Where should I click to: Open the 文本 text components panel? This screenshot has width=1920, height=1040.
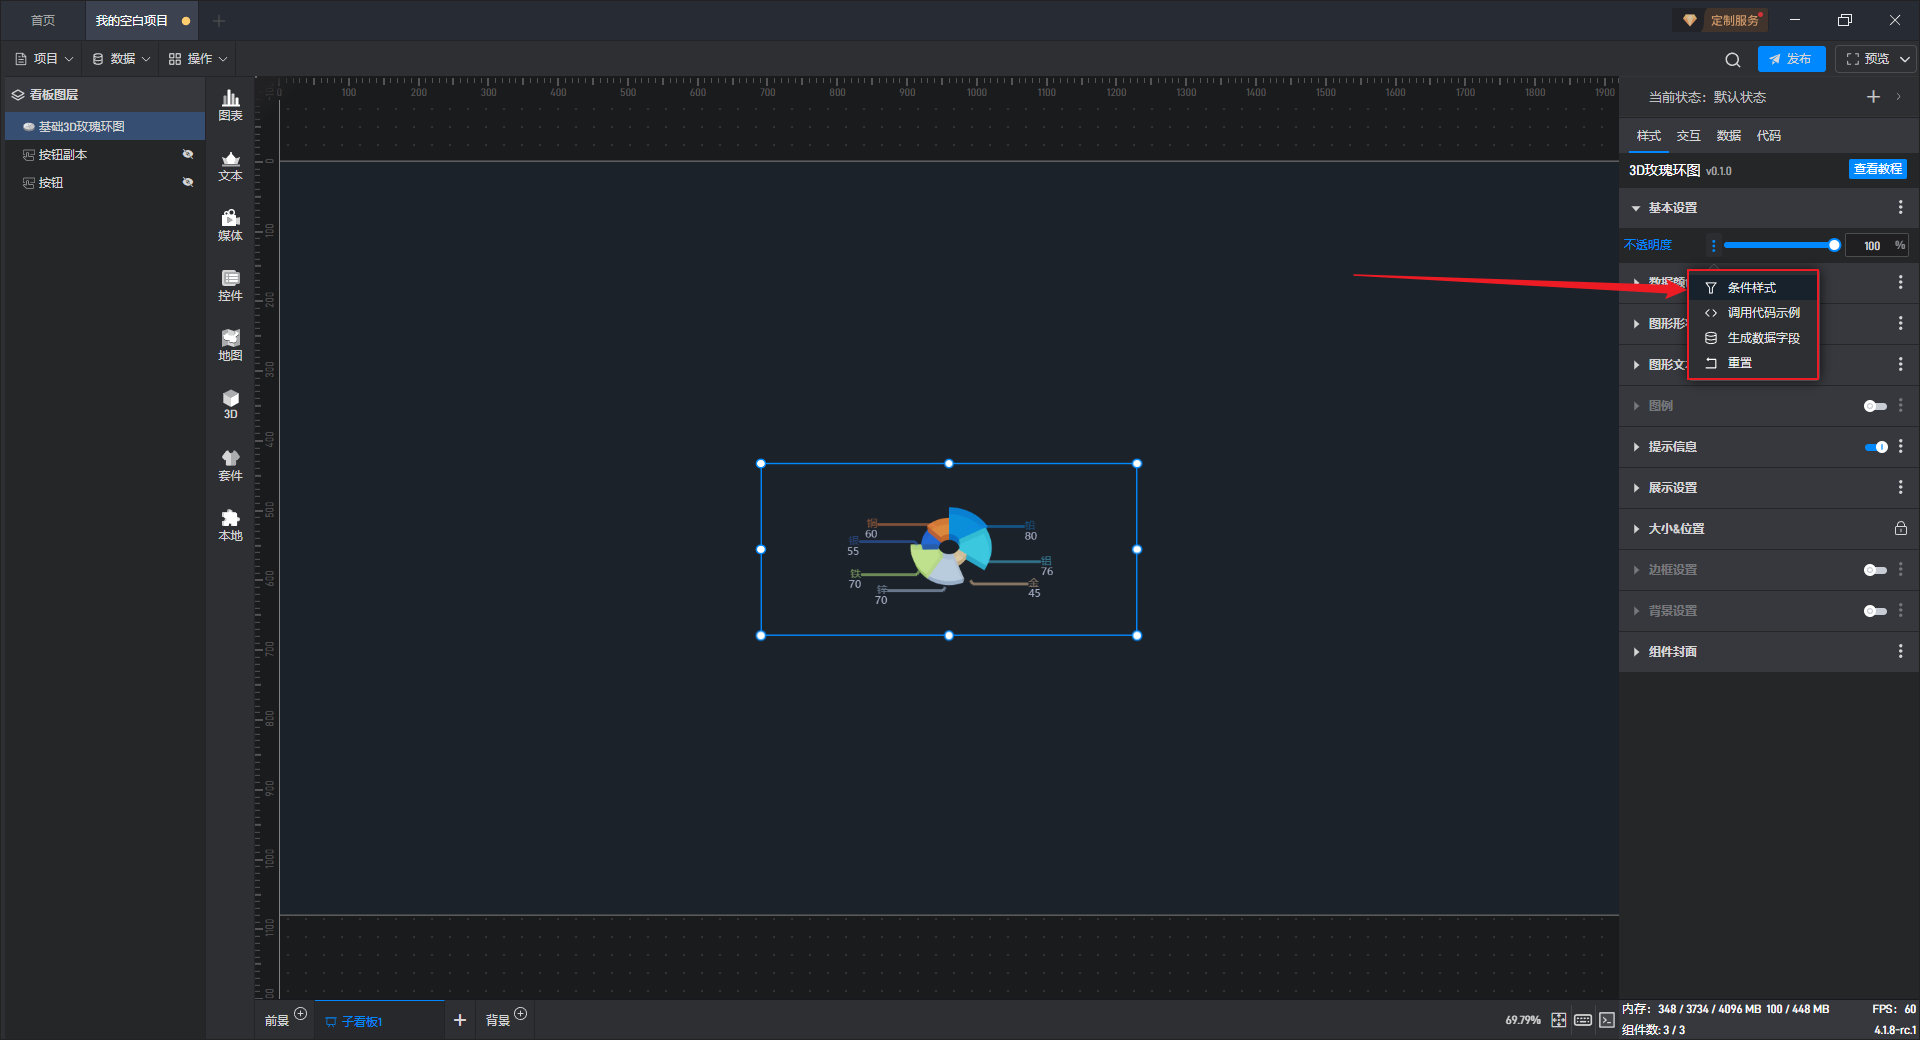230,165
